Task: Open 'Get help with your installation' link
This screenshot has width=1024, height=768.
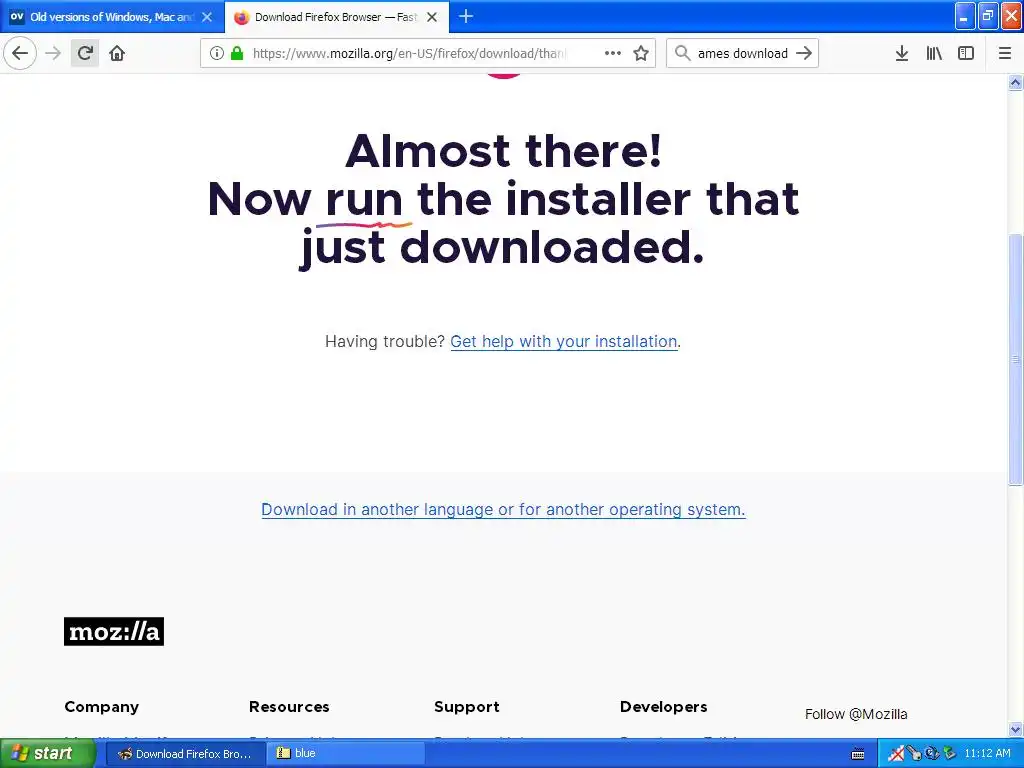Action: point(564,342)
